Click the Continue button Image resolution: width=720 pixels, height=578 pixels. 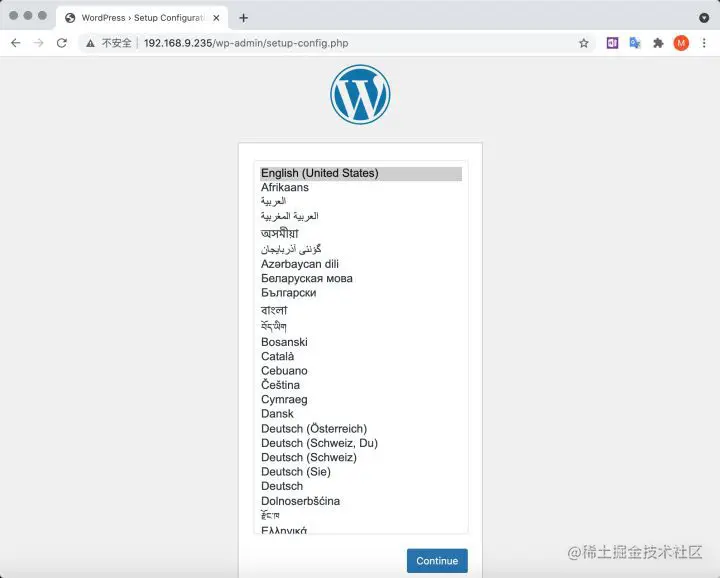[x=437, y=561]
